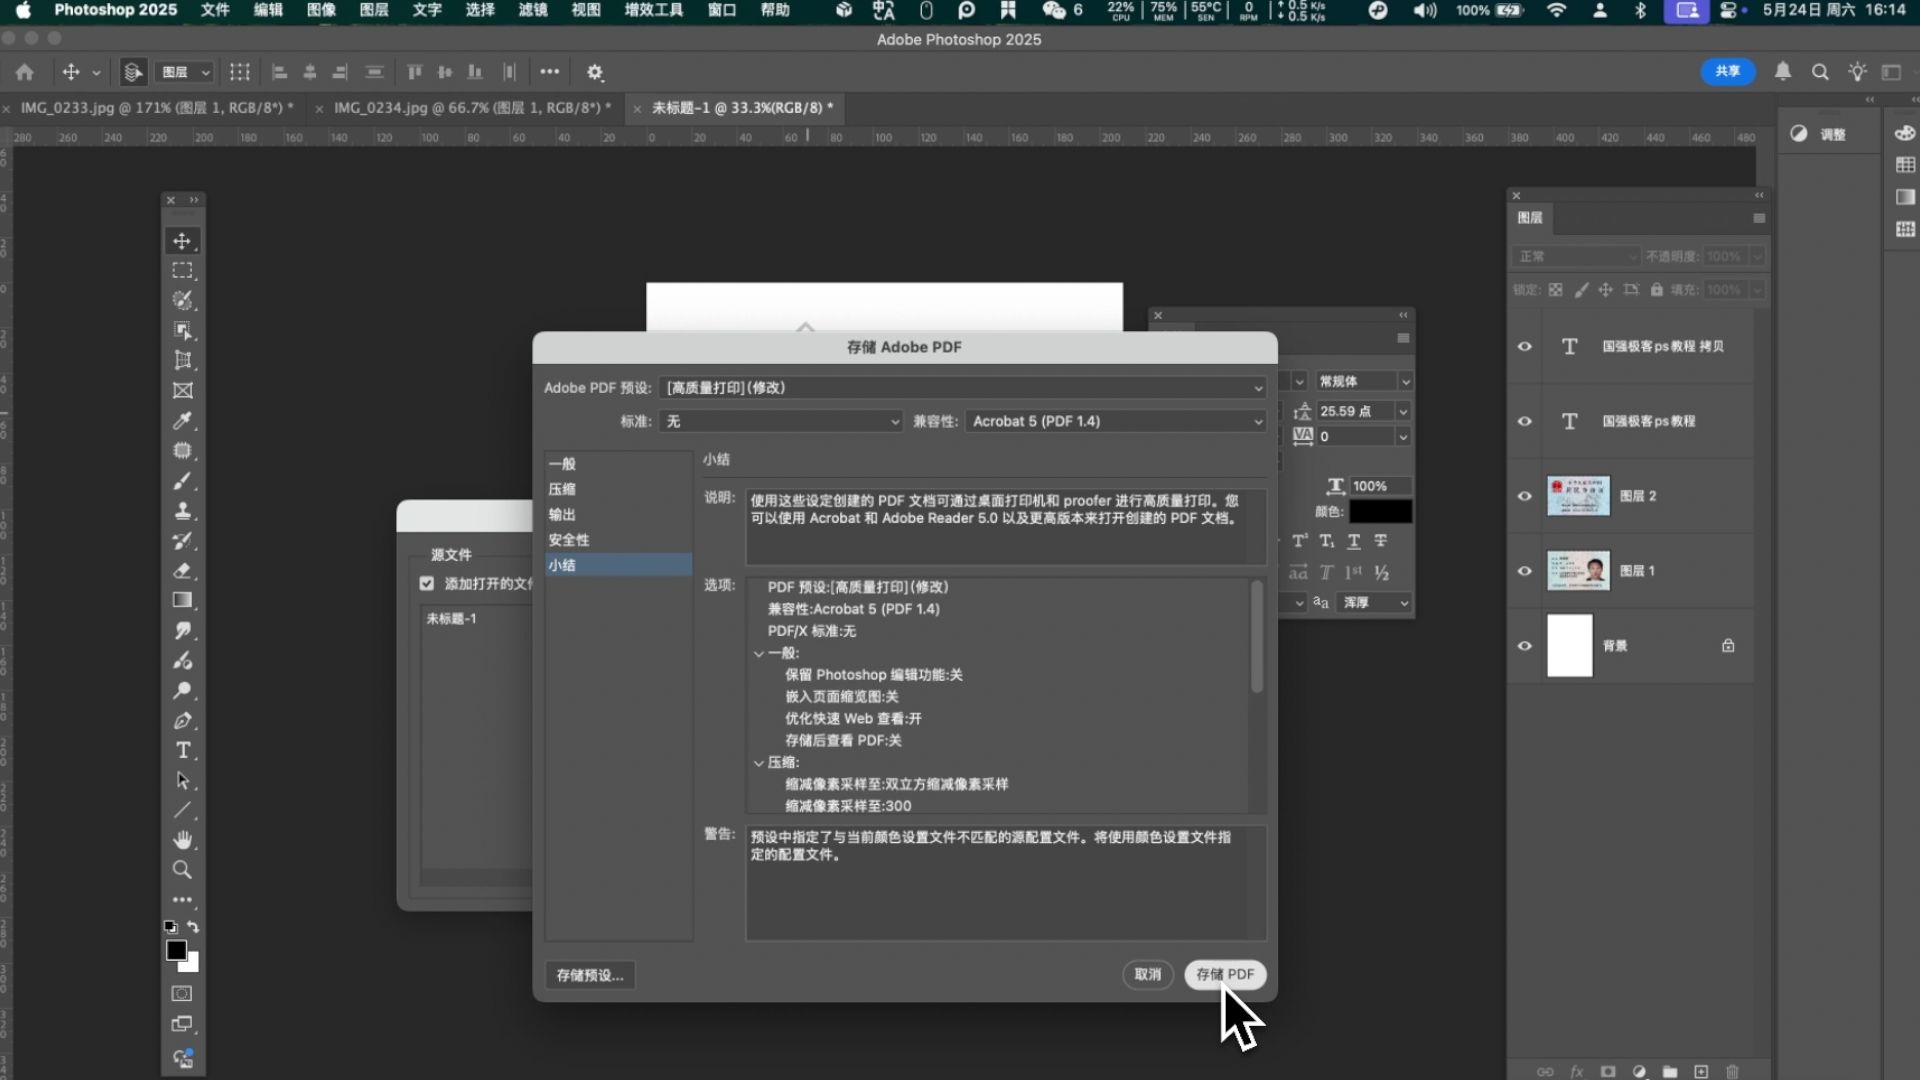Swap foreground and background colors
Image resolution: width=1920 pixels, height=1080 pixels.
point(193,927)
